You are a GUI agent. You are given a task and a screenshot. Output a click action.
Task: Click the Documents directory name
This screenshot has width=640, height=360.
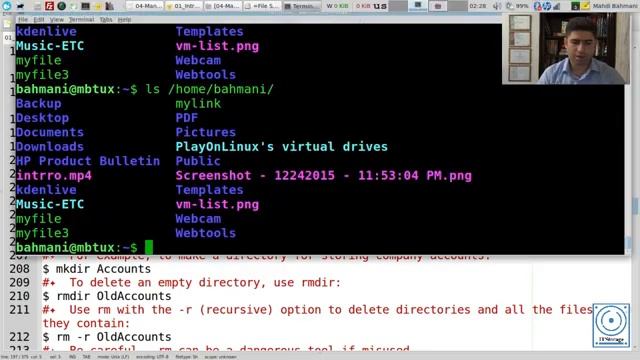tap(50, 132)
